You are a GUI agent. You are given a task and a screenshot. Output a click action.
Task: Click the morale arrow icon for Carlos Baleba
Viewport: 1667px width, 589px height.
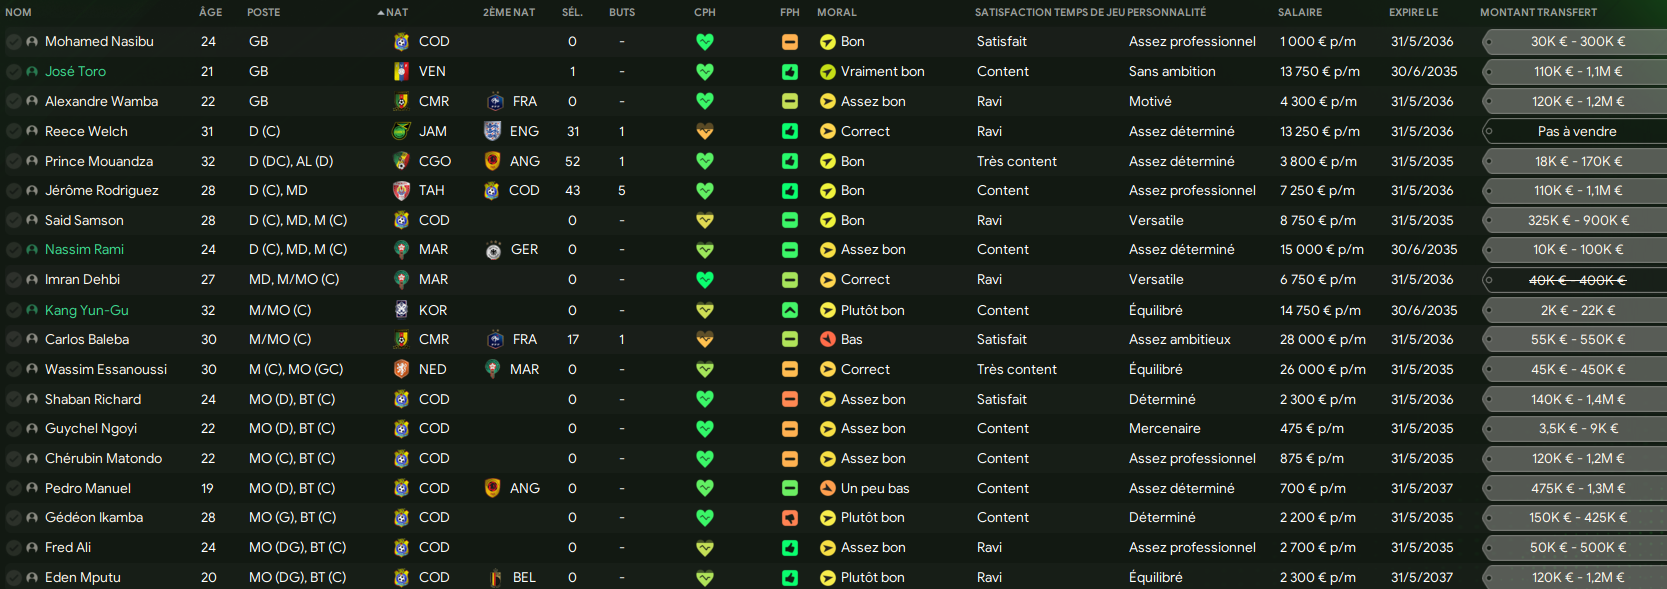click(x=828, y=340)
